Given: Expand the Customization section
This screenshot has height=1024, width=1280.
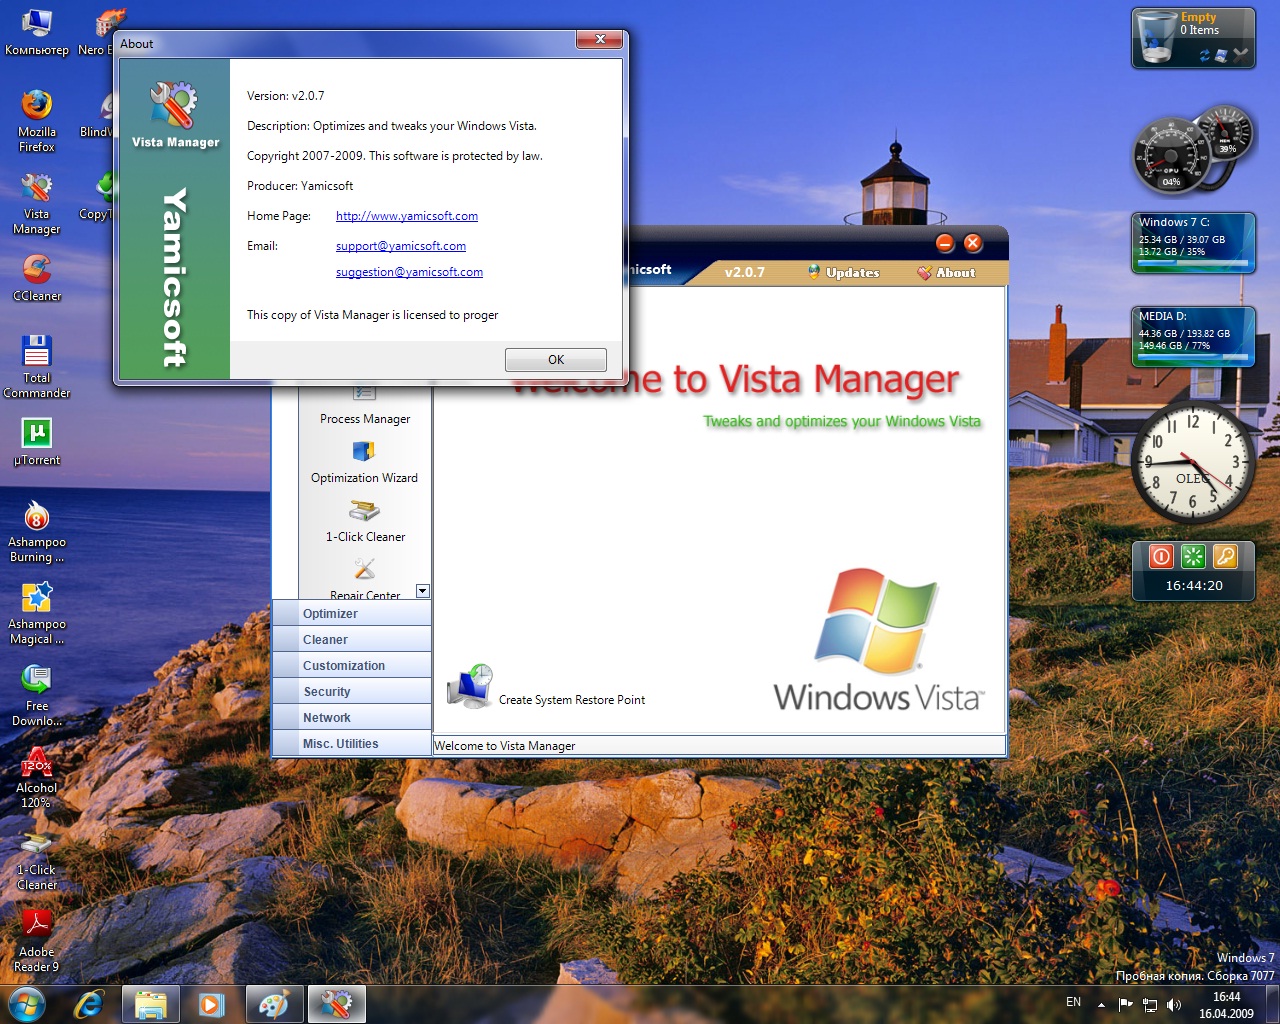Looking at the screenshot, I should (x=352, y=666).
